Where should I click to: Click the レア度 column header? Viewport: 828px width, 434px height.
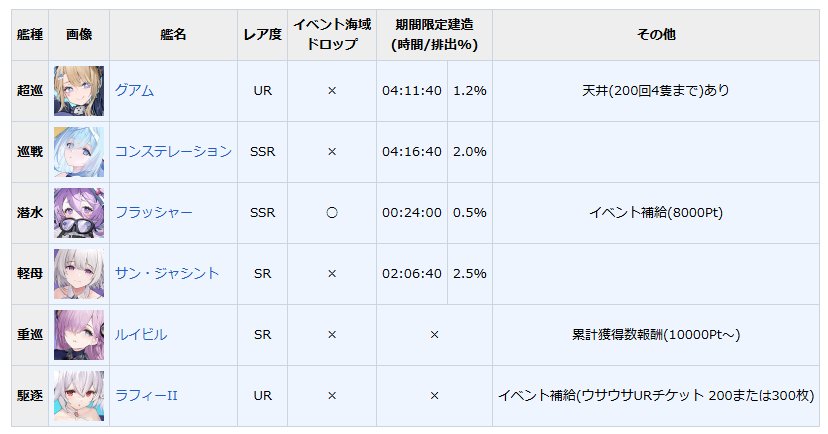coord(262,35)
